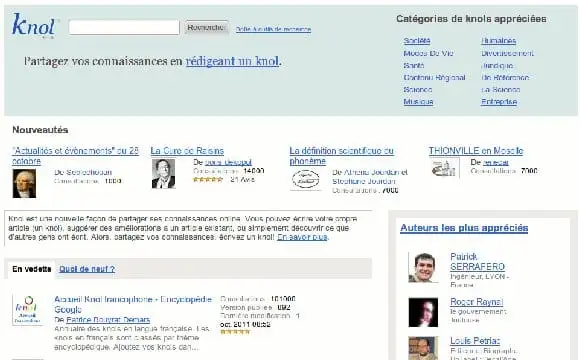The image size is (580, 360).
Task: Open the Musique category
Action: (x=418, y=102)
